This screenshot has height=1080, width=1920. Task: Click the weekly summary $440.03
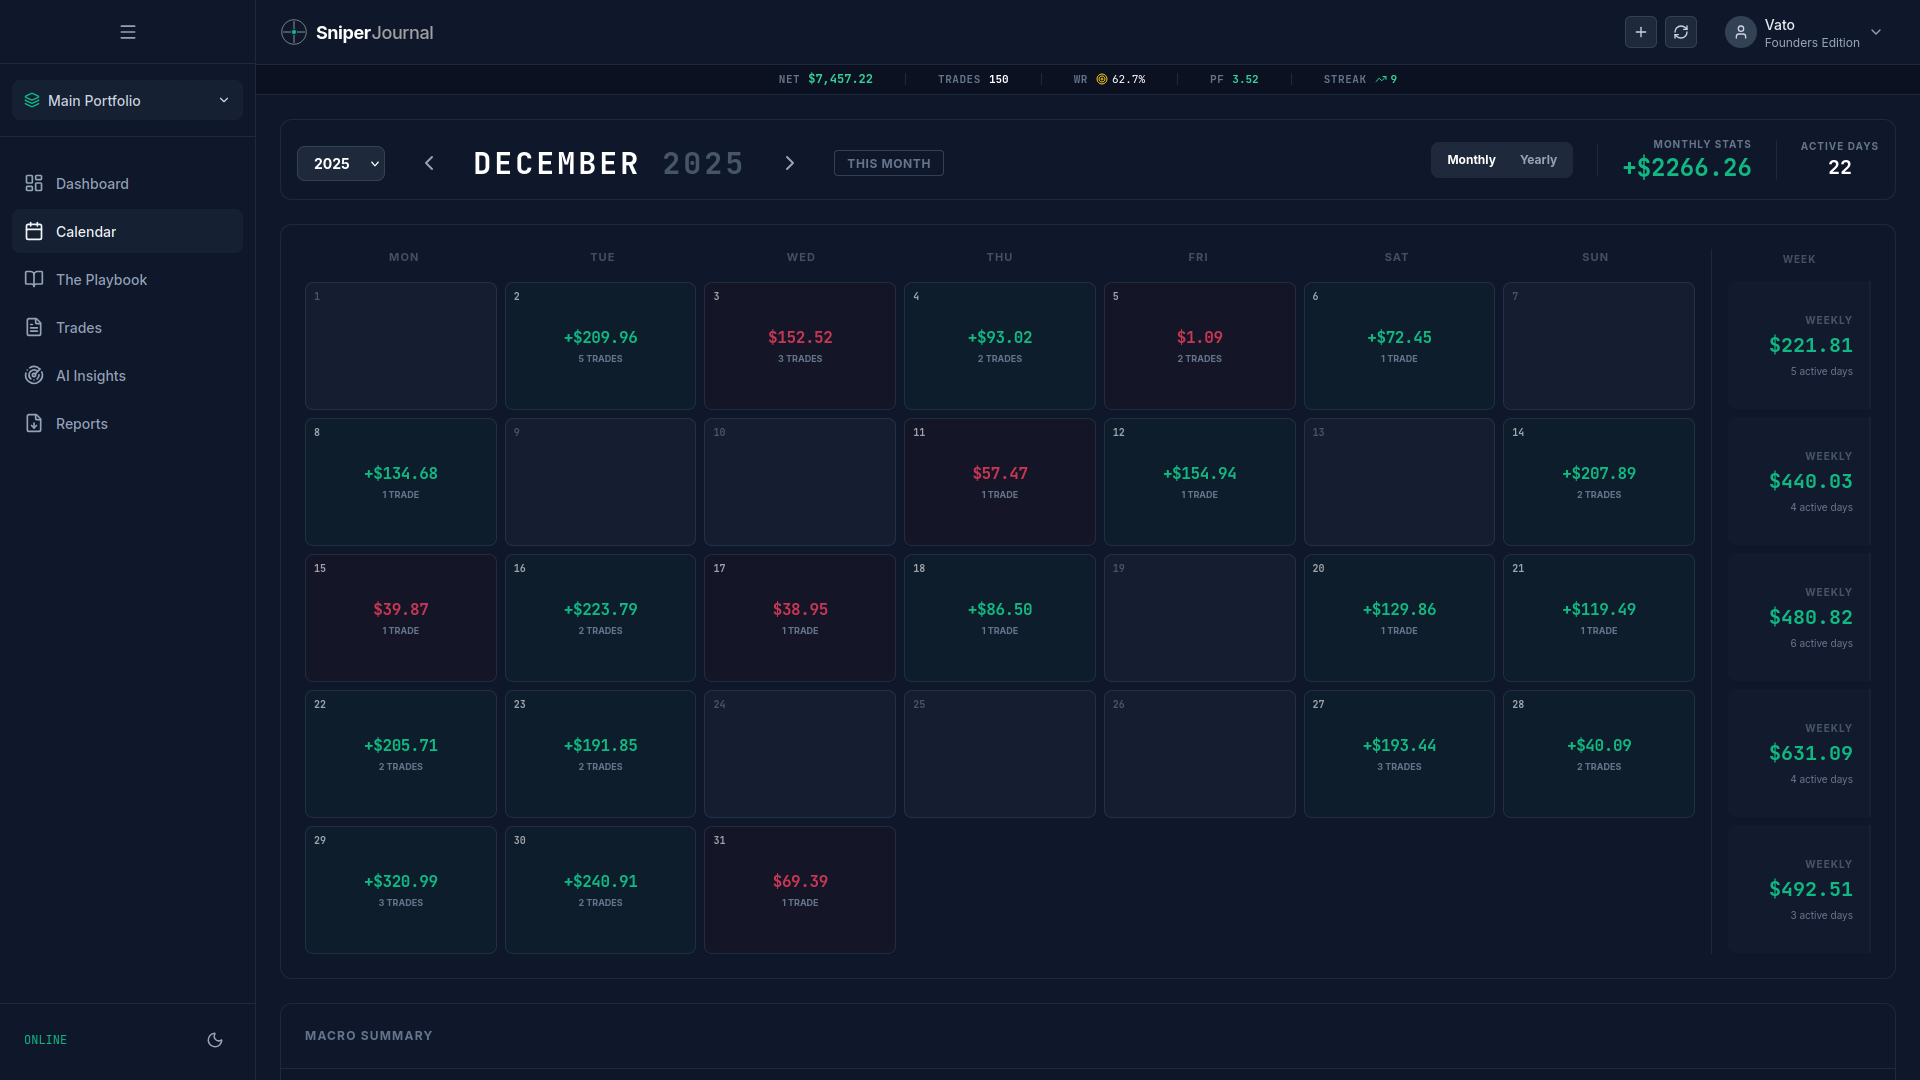point(1800,482)
